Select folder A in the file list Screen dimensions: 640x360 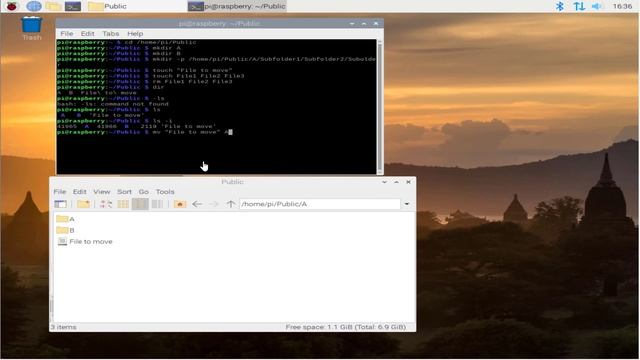click(x=65, y=219)
